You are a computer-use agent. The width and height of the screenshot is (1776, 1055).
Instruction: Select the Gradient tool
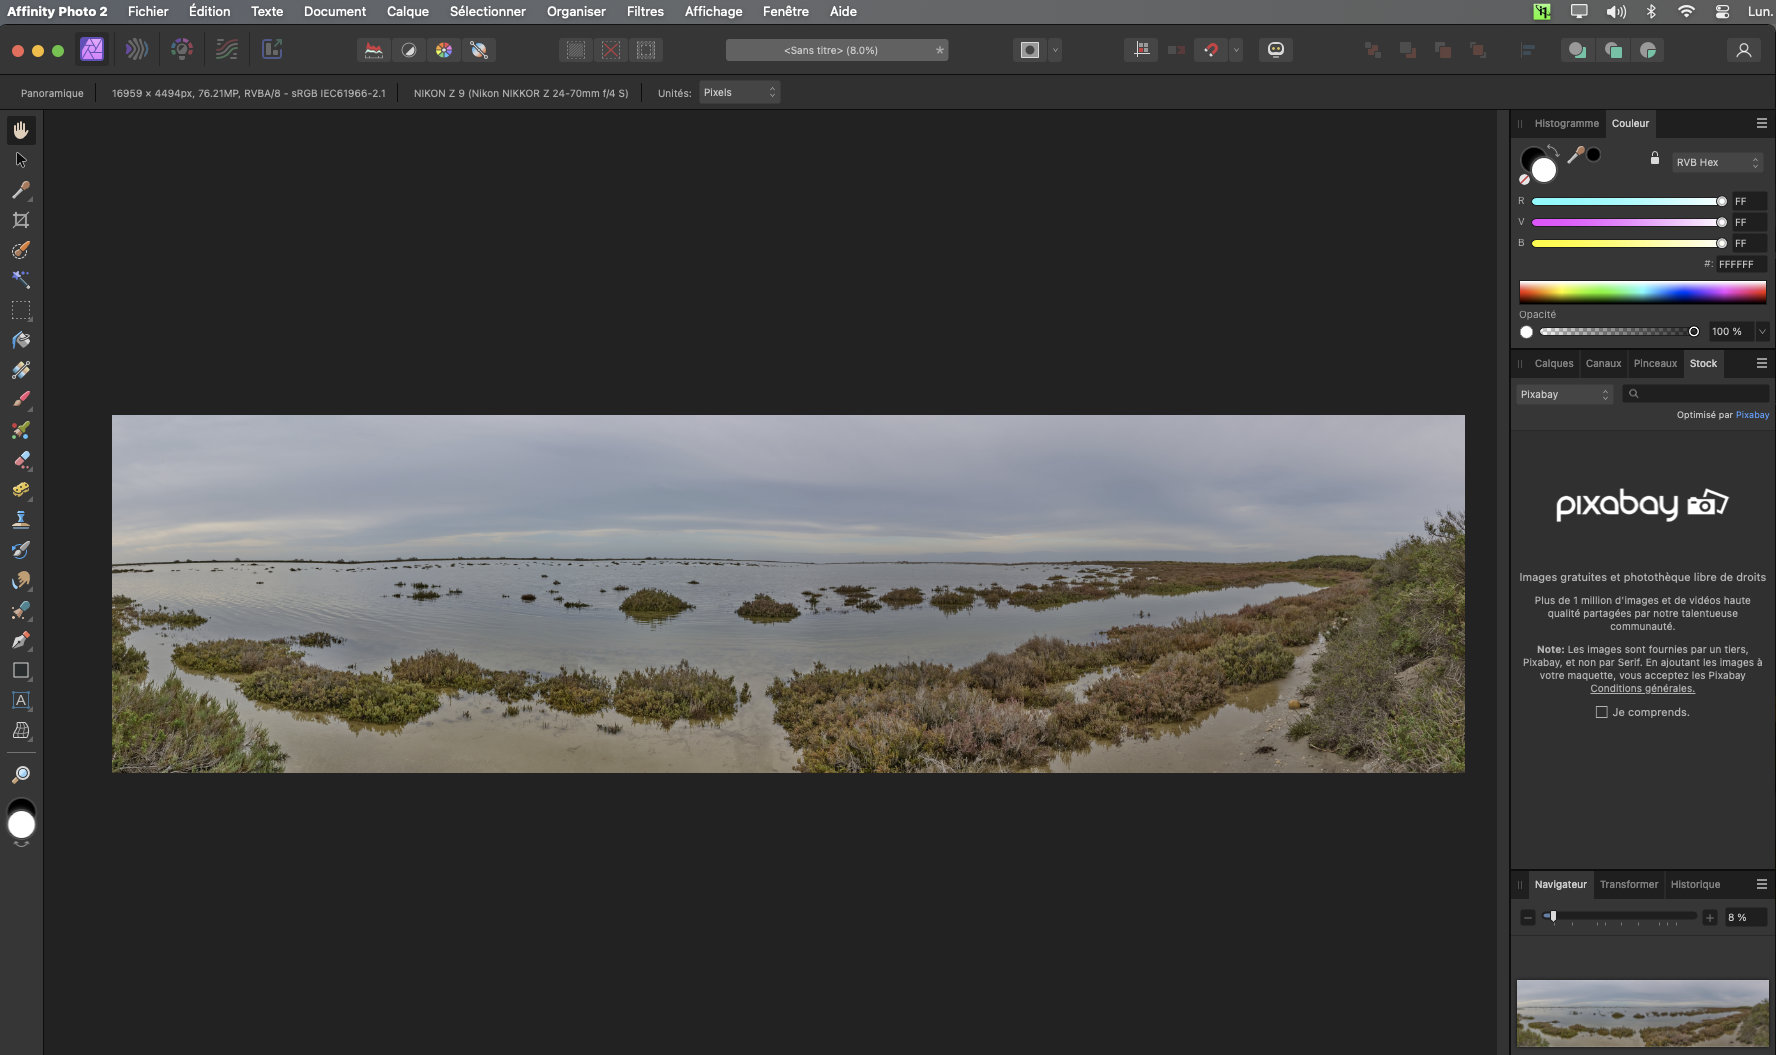21,370
